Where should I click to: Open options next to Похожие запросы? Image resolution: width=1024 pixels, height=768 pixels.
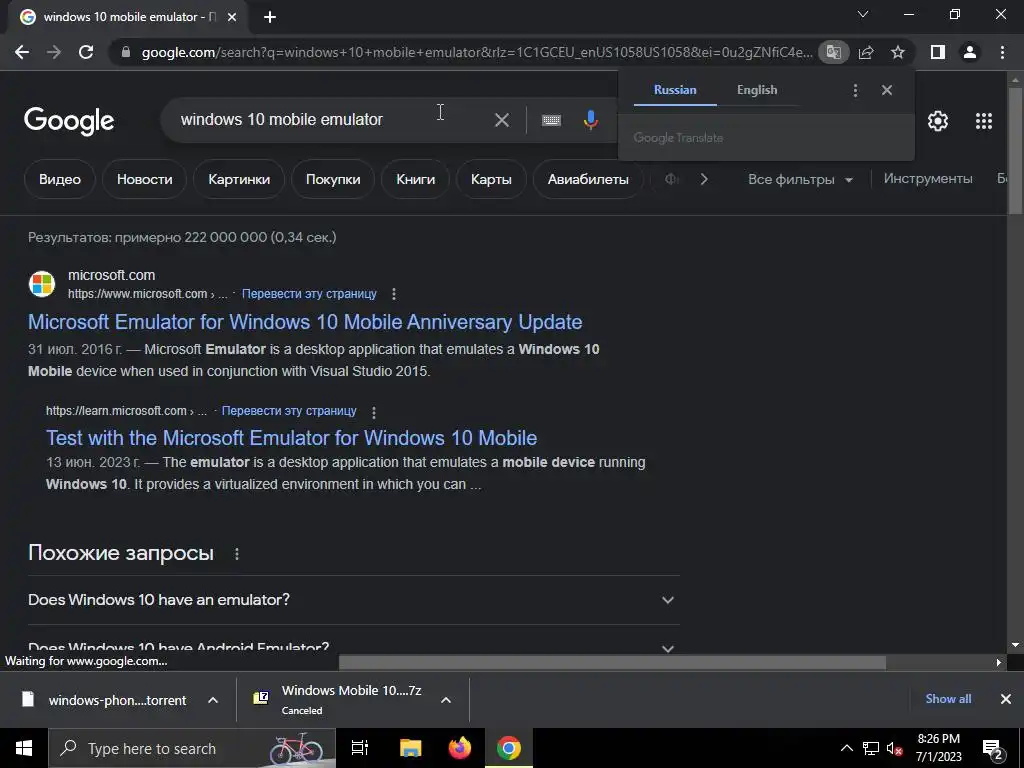click(x=237, y=554)
